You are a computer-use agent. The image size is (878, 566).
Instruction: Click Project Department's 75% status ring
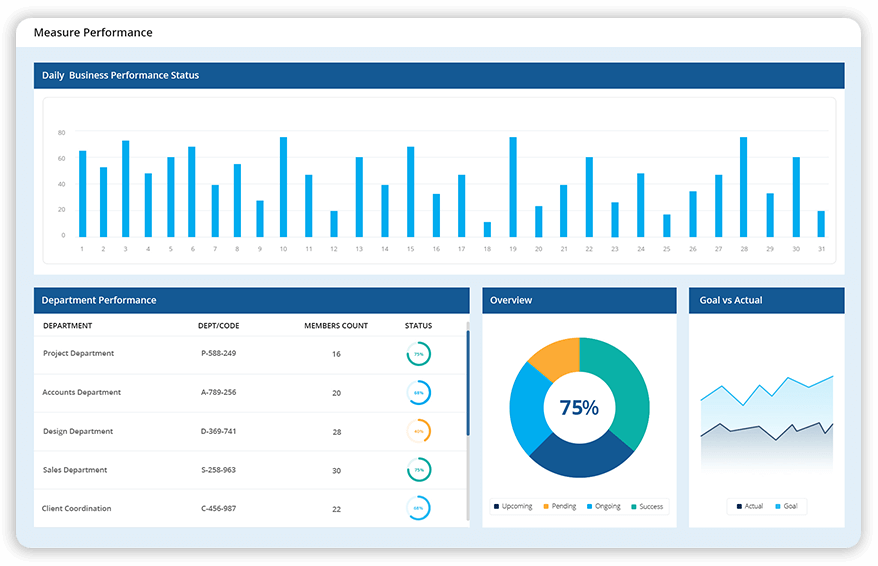click(x=418, y=354)
